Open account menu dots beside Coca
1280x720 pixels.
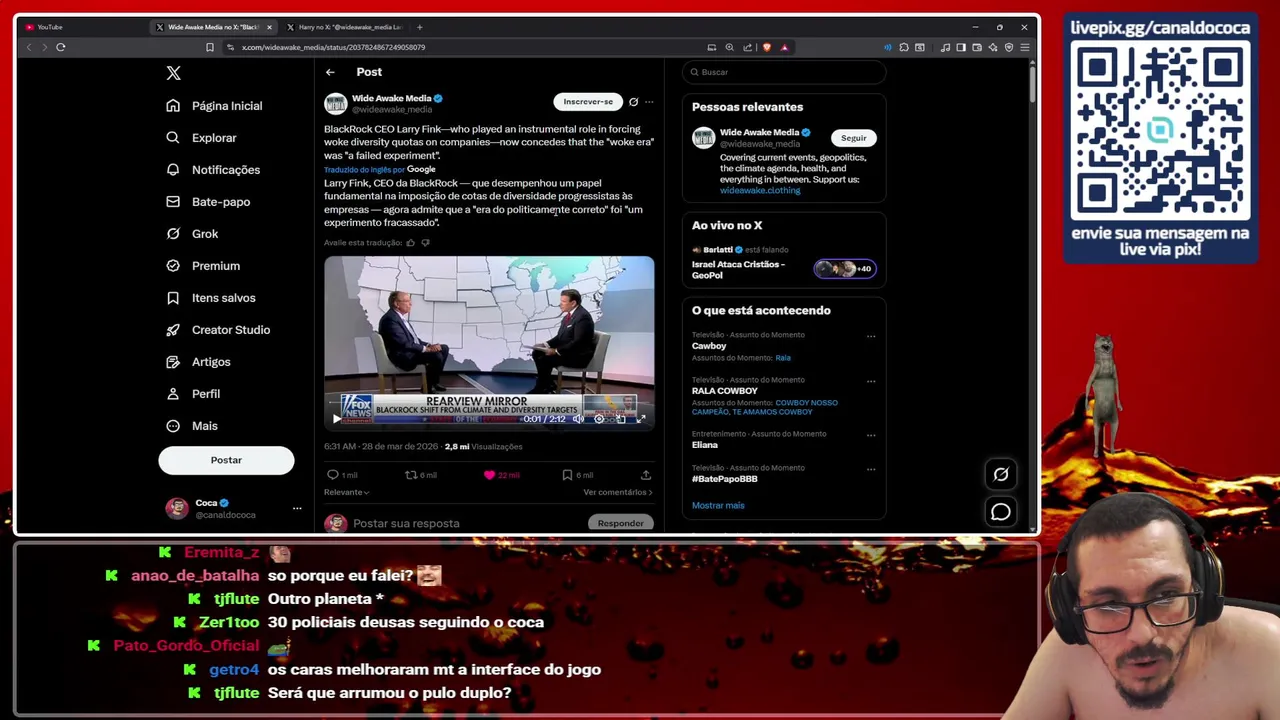297,509
